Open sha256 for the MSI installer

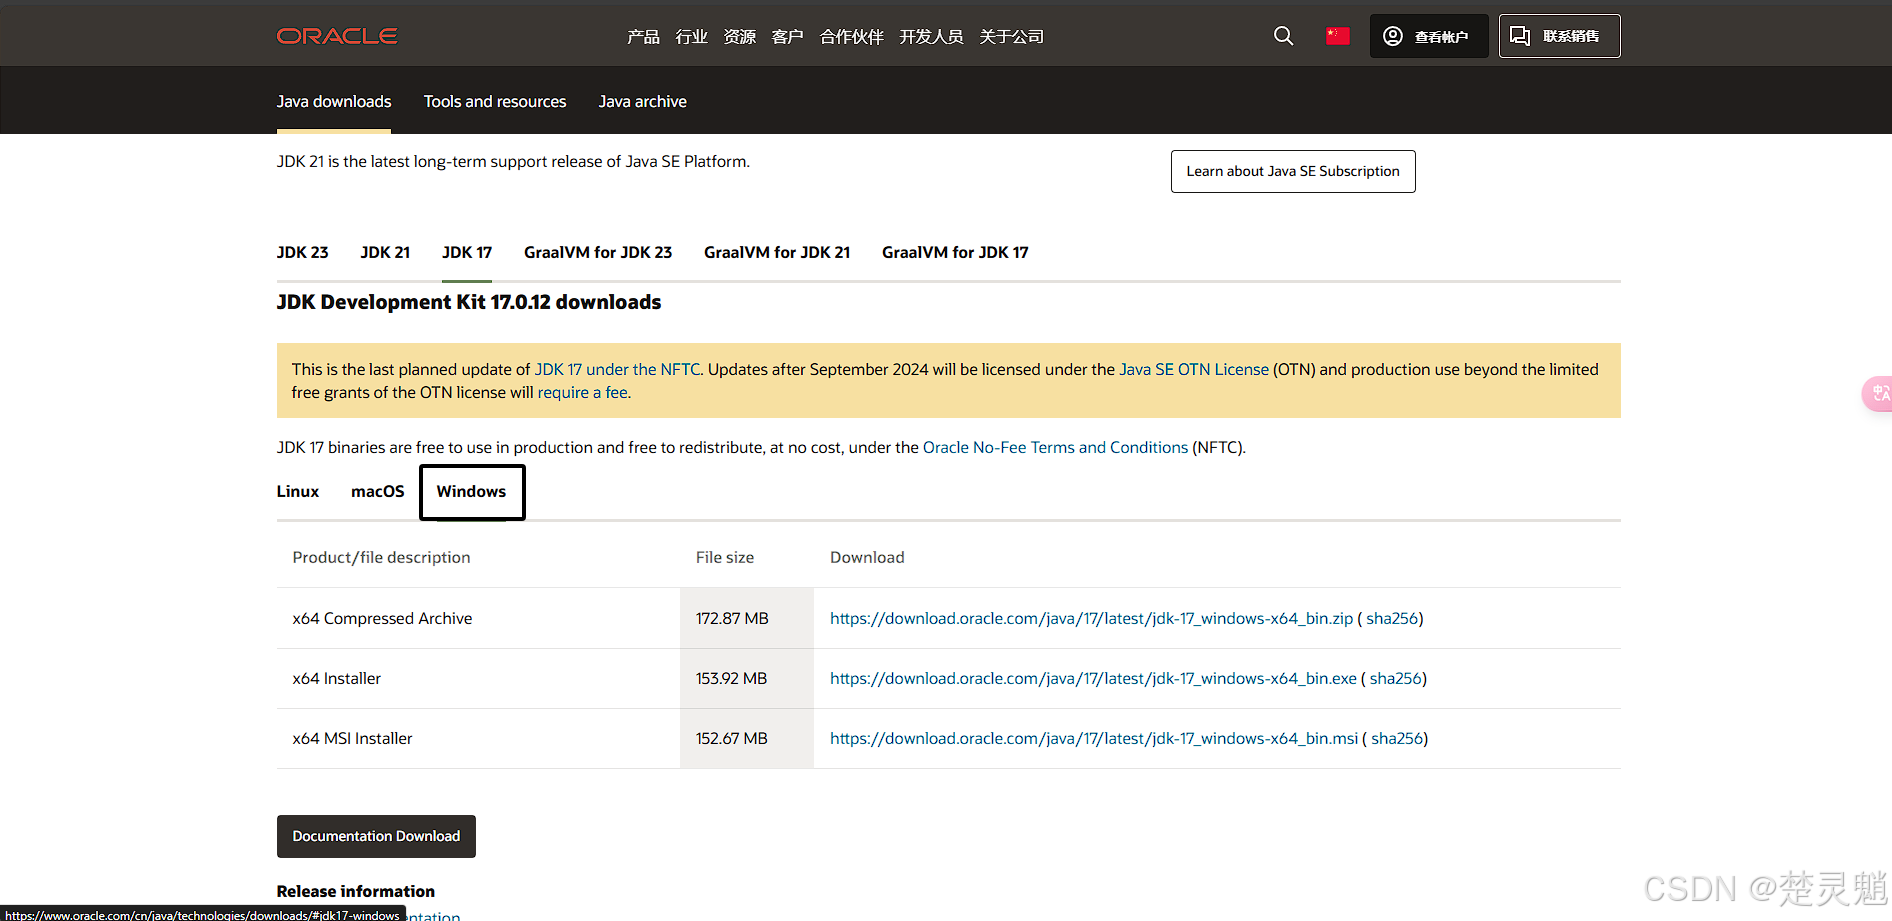(x=1397, y=739)
